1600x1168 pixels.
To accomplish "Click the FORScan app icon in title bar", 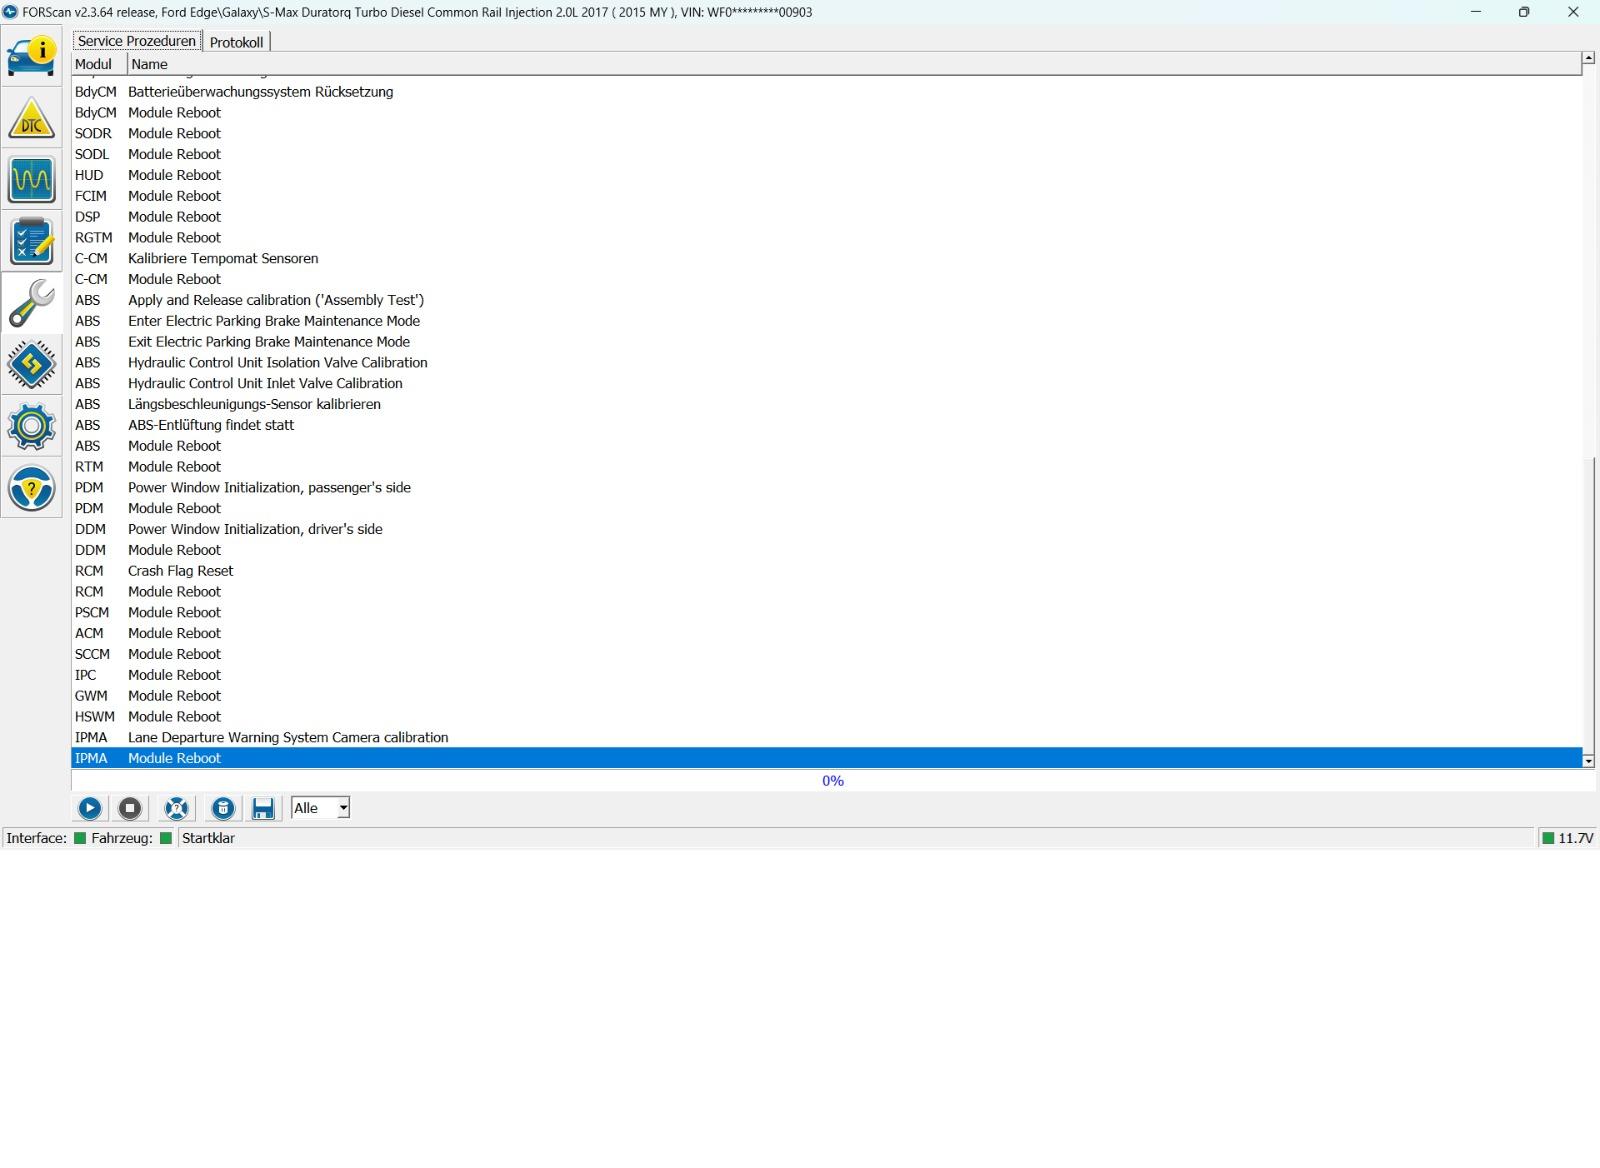I will tap(10, 12).
